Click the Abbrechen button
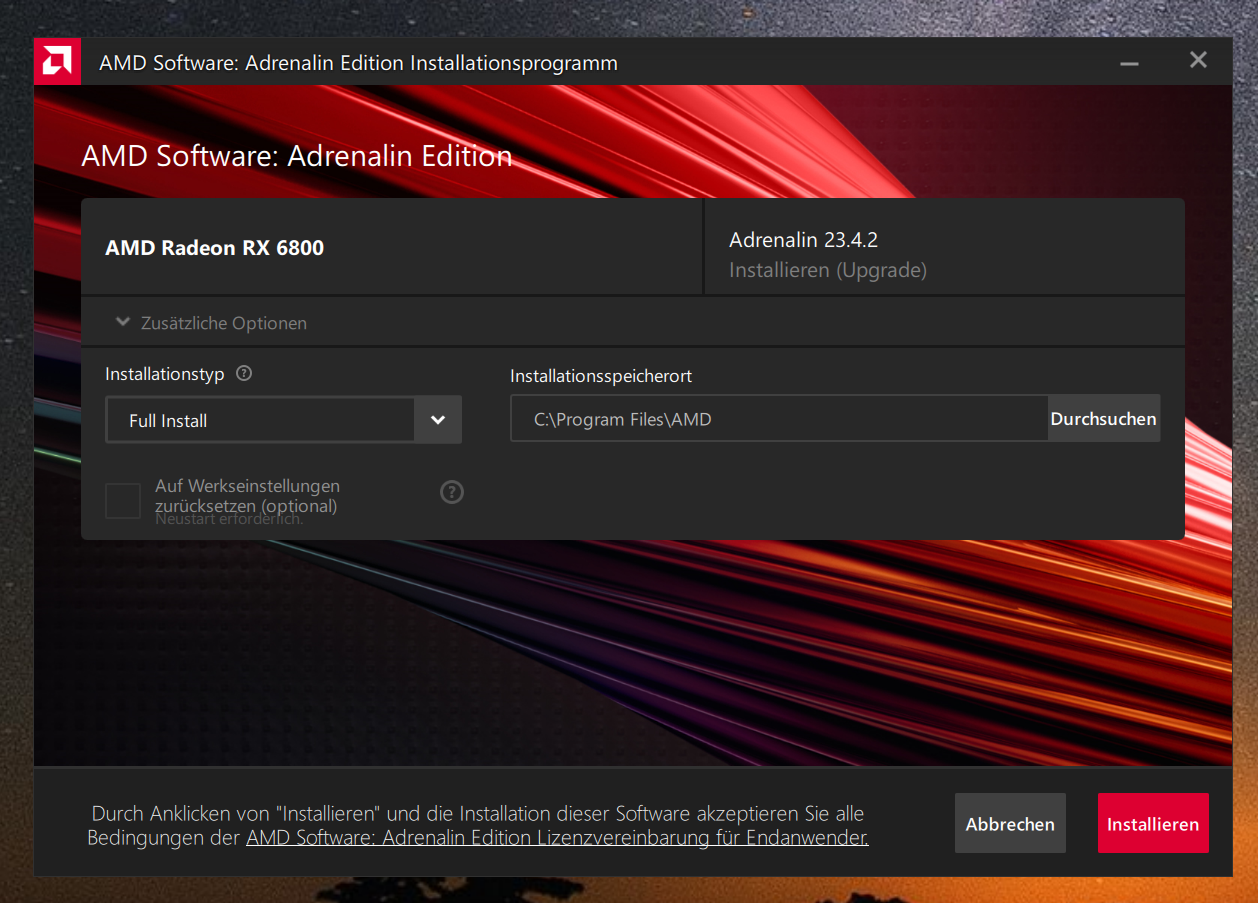The image size is (1258, 903). 1010,824
